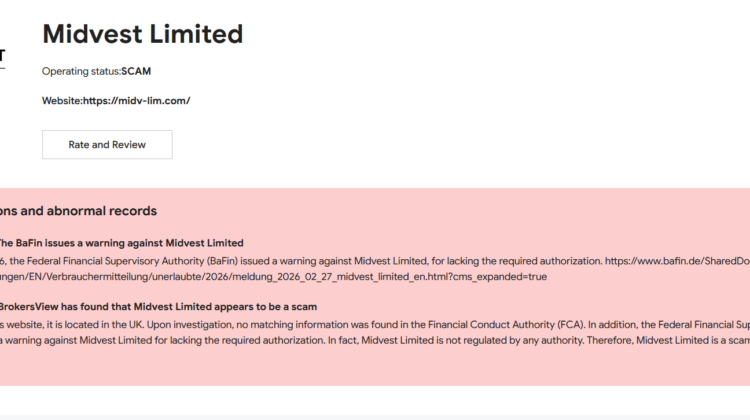750x420 pixels.
Task: Click the bold SCAM operating status text
Action: pyautogui.click(x=136, y=71)
